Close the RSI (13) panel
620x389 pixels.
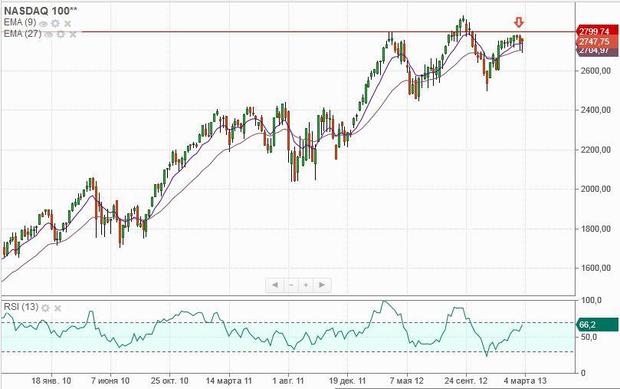click(58, 308)
